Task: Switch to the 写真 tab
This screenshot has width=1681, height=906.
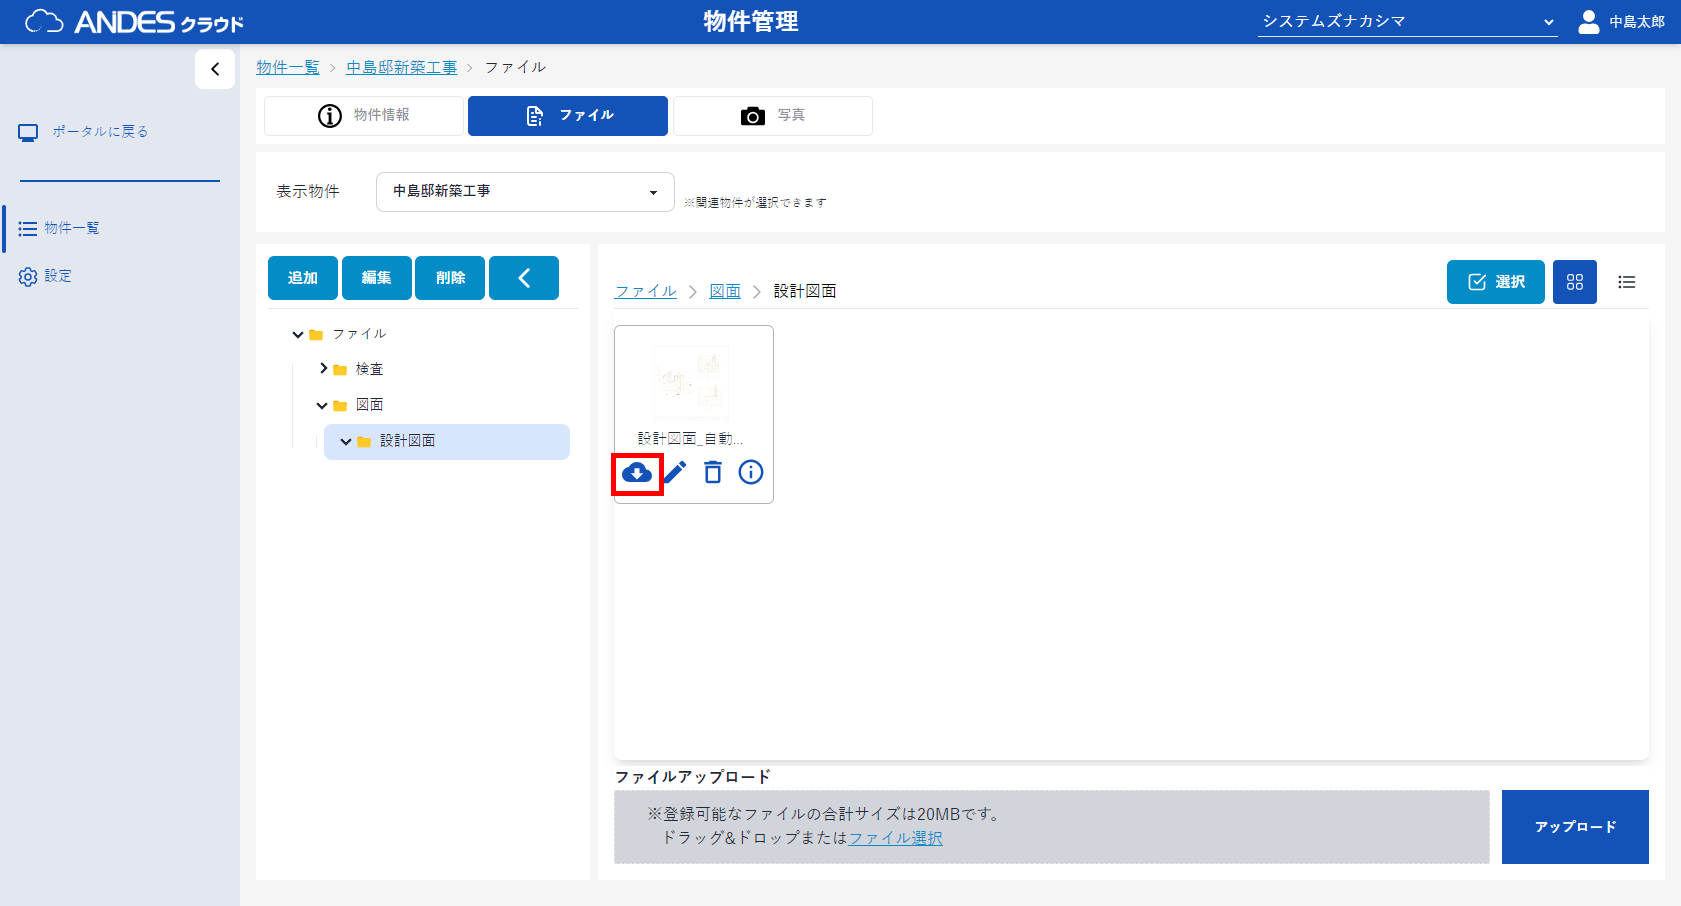Action: coord(772,116)
